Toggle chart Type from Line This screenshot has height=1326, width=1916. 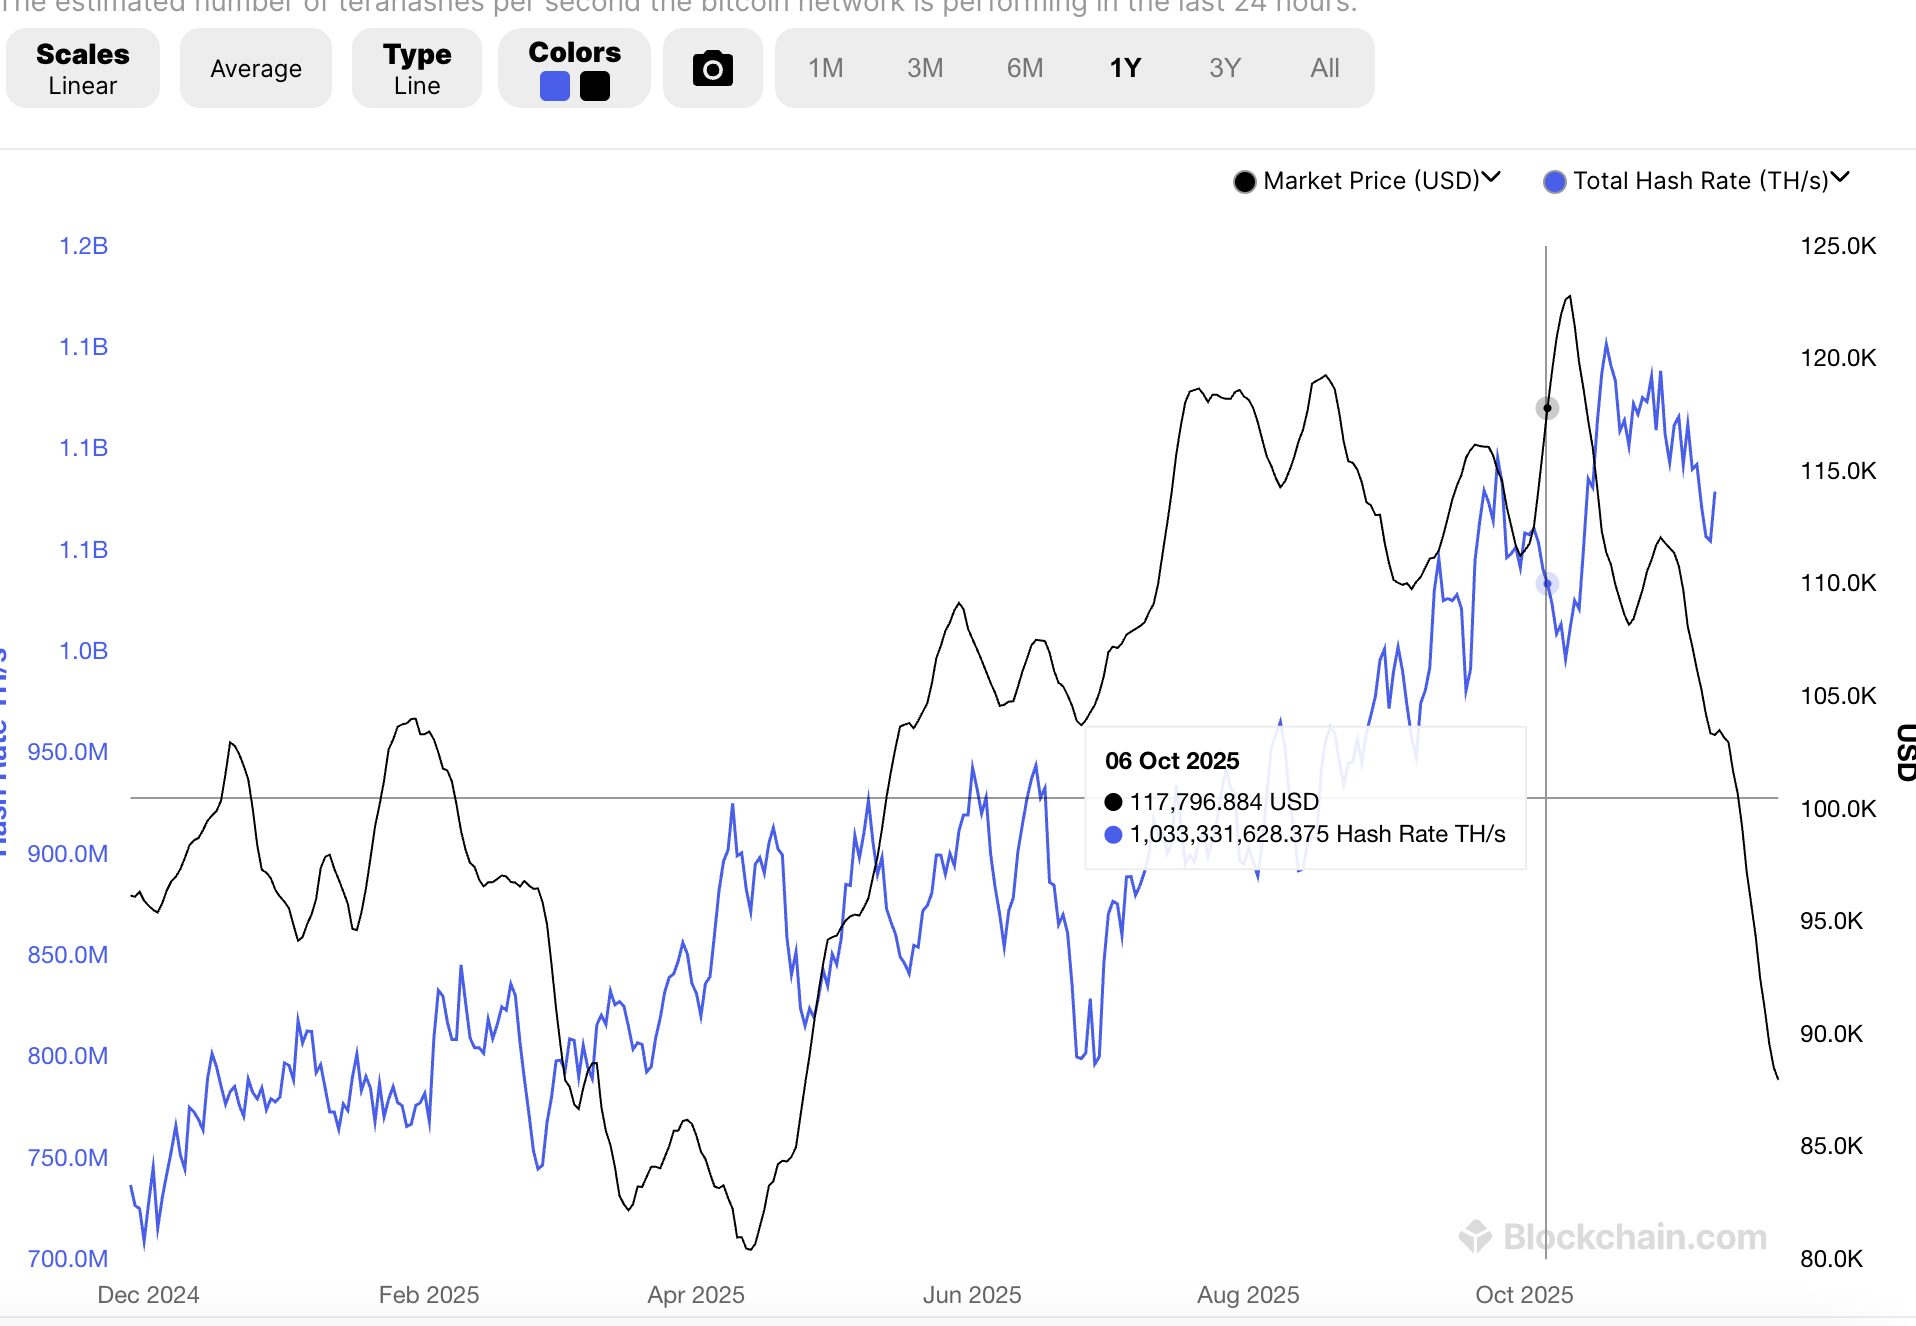pyautogui.click(x=416, y=69)
